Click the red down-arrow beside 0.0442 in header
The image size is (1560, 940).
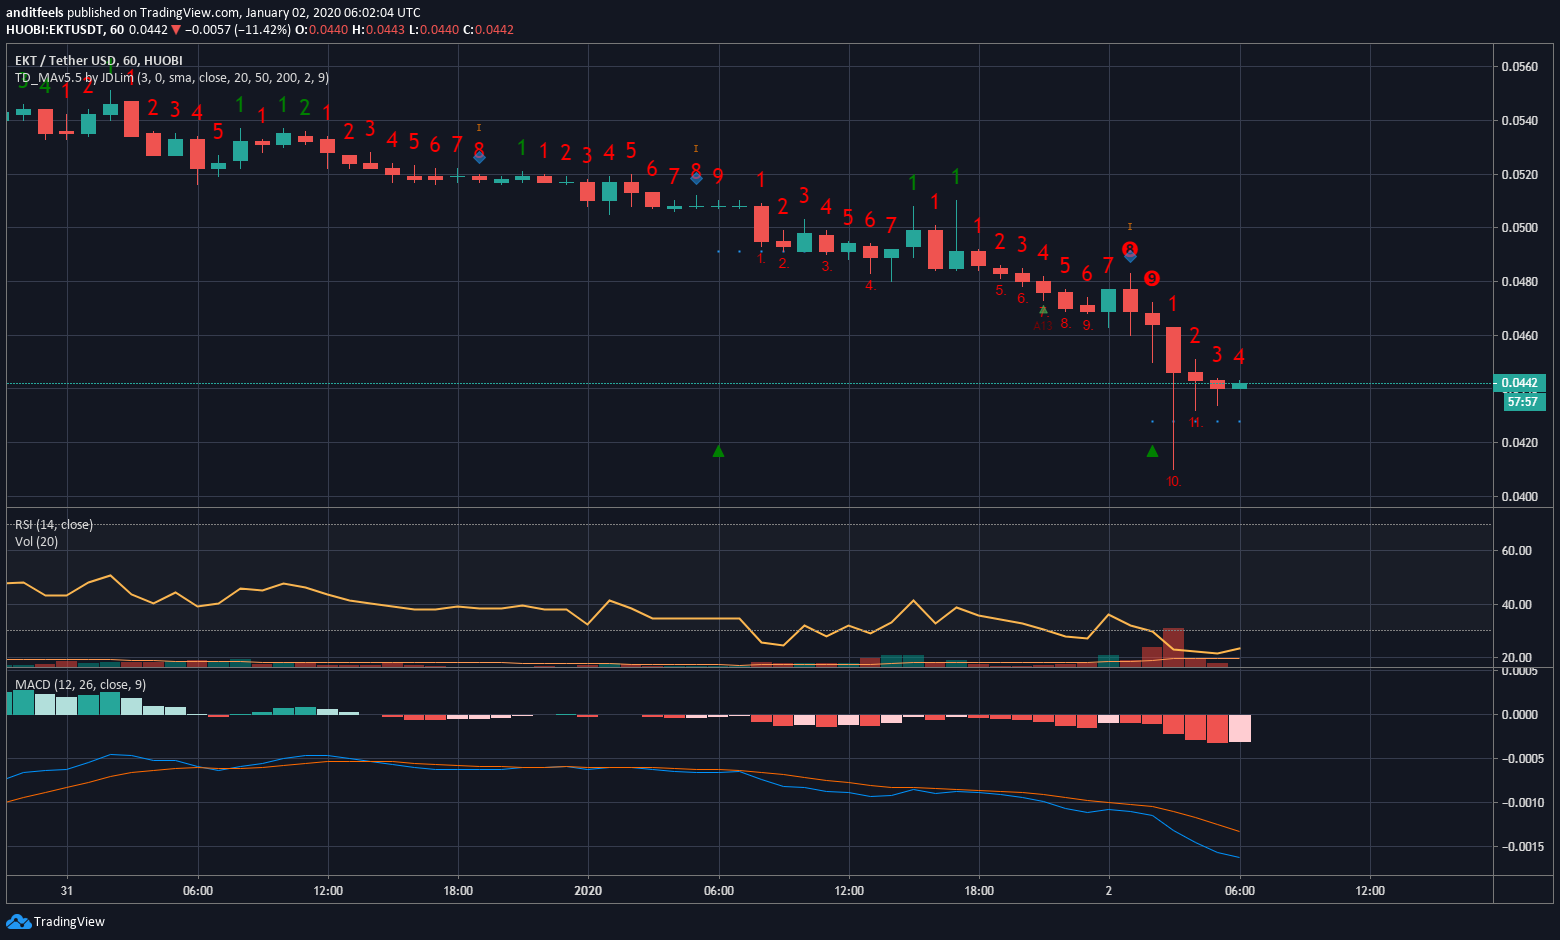(176, 30)
